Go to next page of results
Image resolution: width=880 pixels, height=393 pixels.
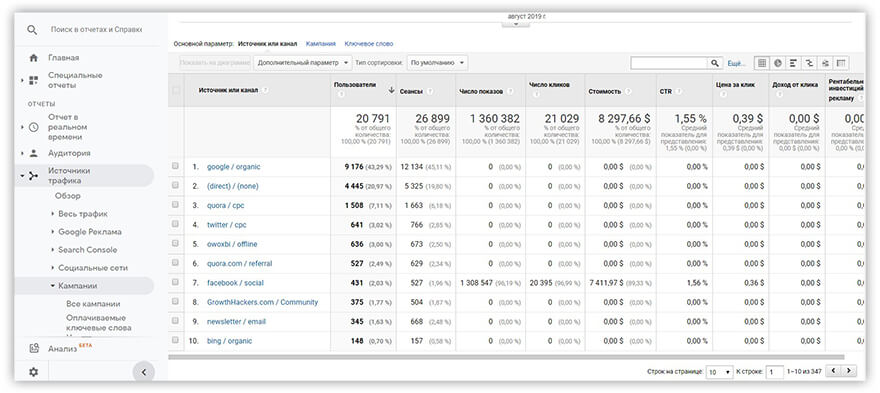(x=849, y=371)
